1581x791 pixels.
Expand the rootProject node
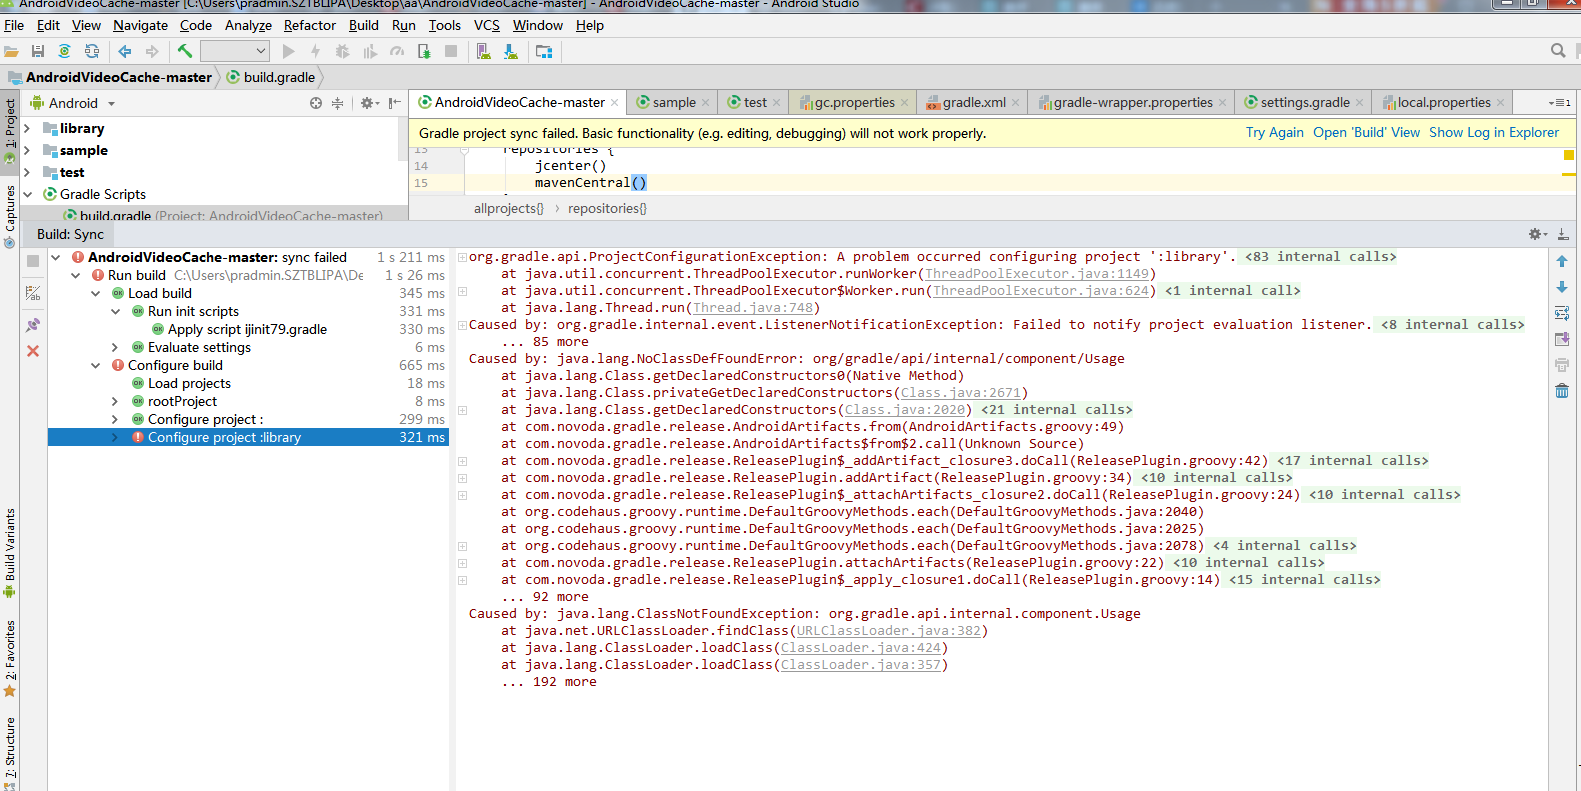(x=115, y=401)
